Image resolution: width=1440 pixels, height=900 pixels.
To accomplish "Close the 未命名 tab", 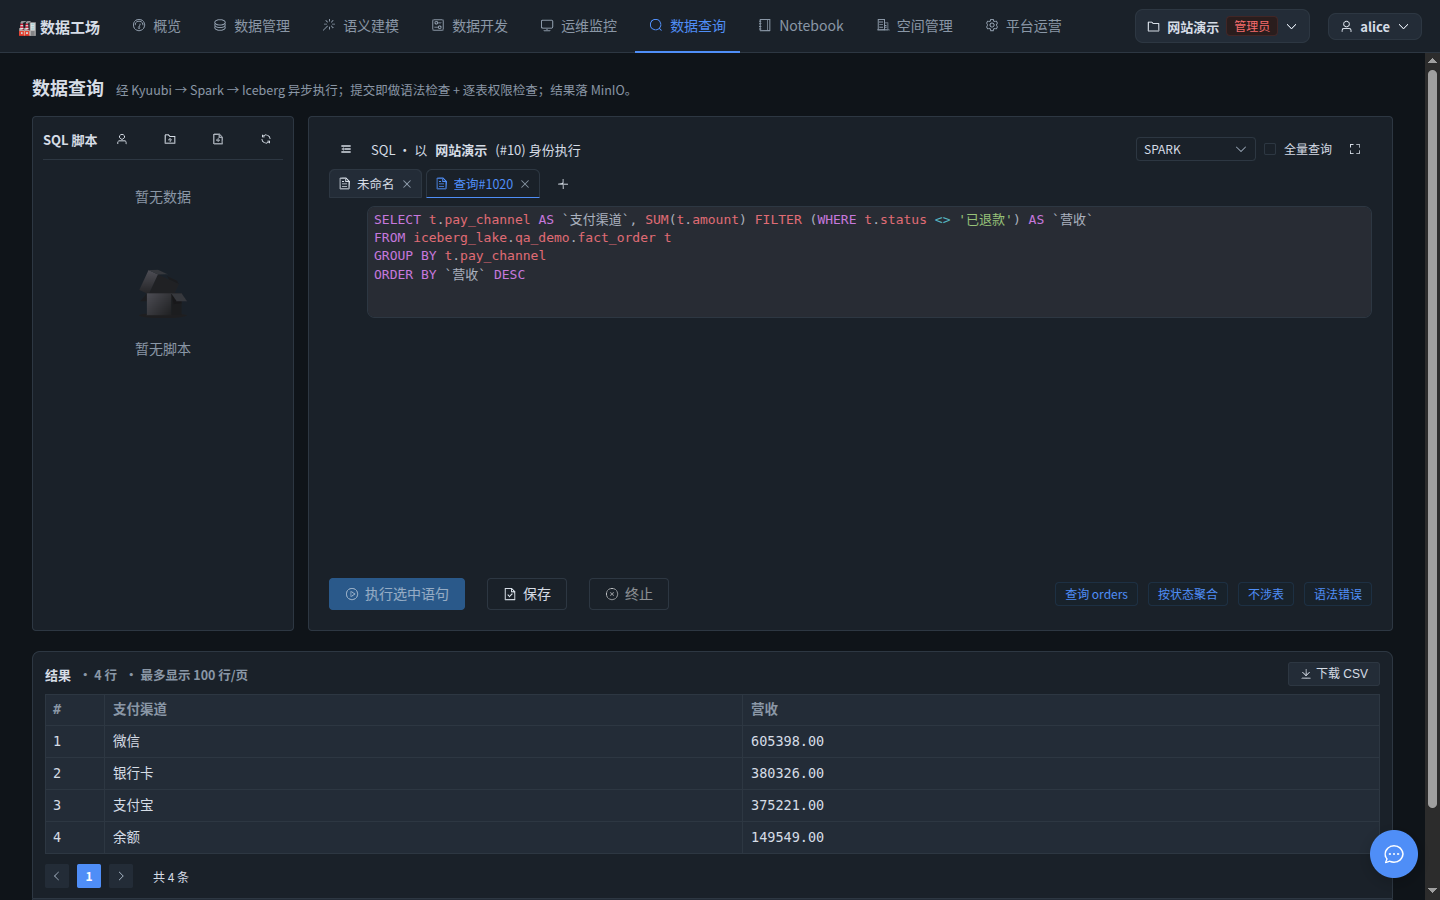I will [x=407, y=184].
